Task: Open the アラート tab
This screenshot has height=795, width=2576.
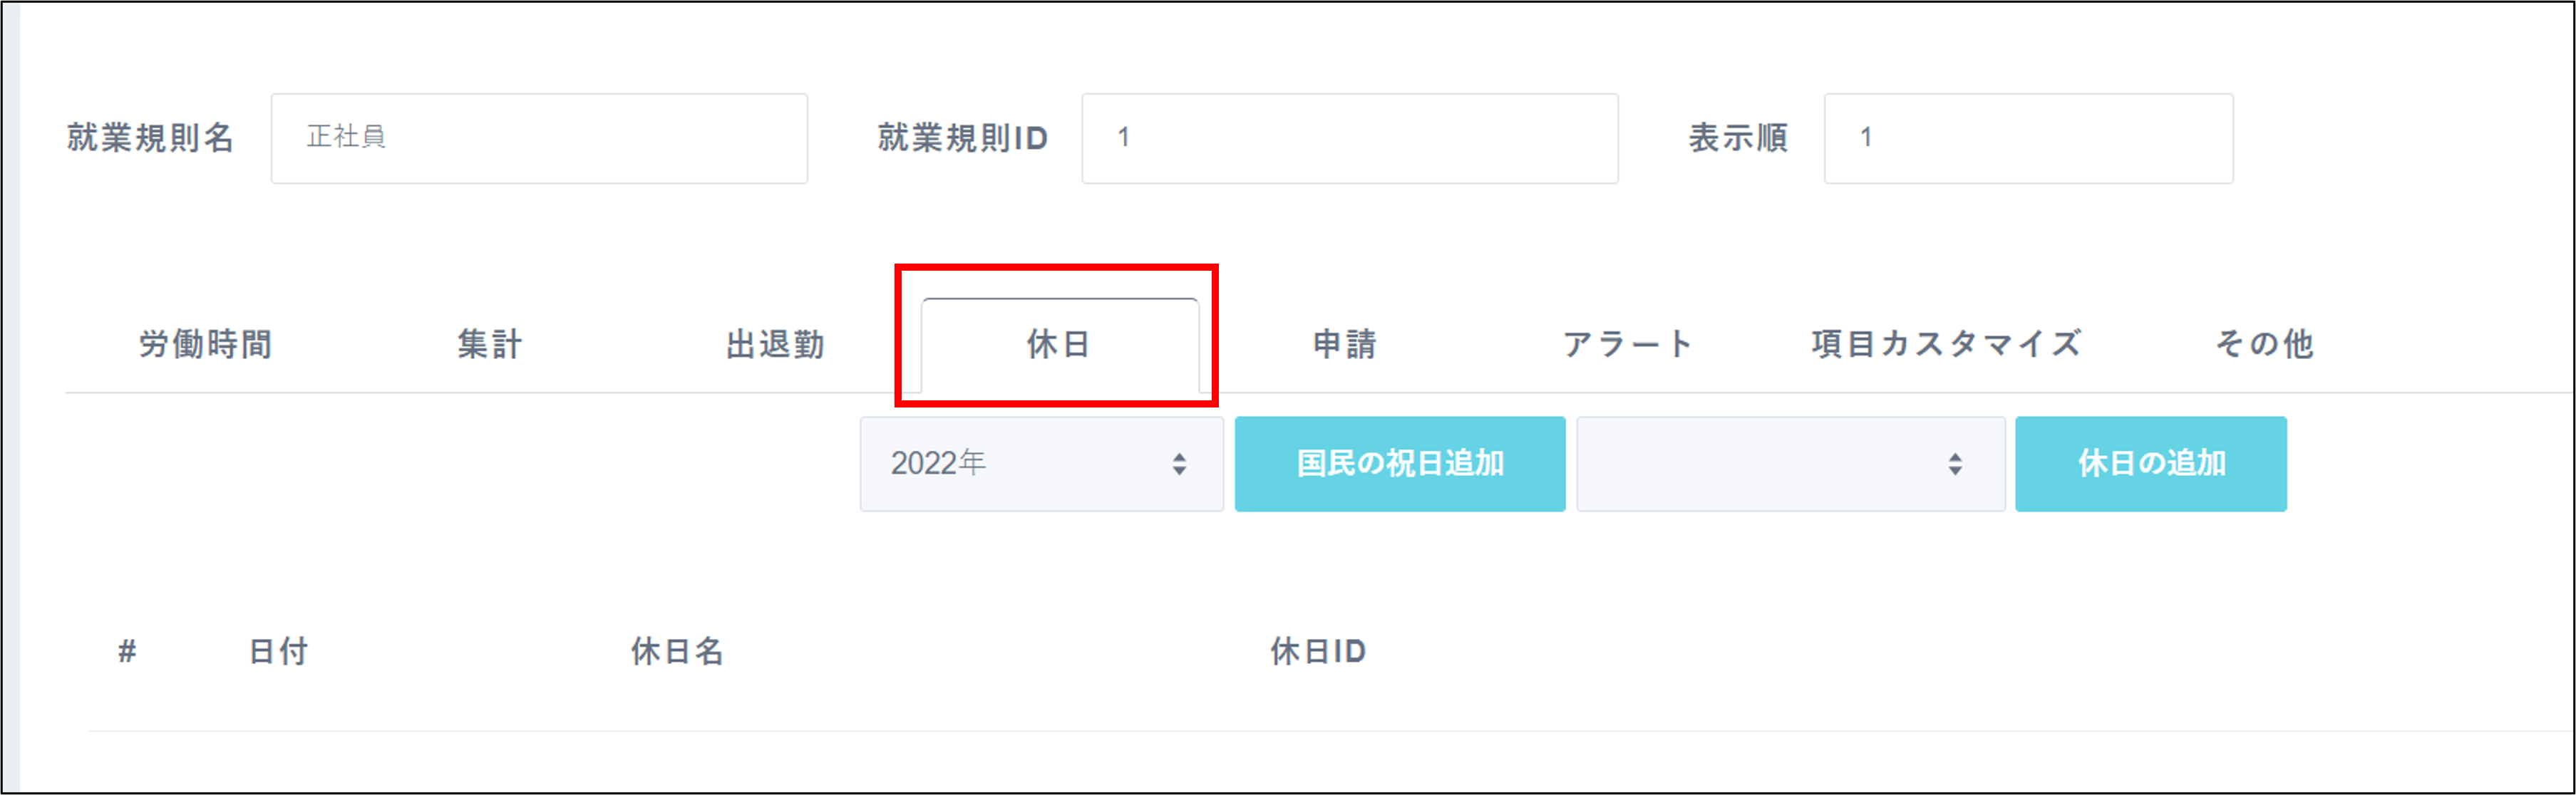Action: [1629, 345]
